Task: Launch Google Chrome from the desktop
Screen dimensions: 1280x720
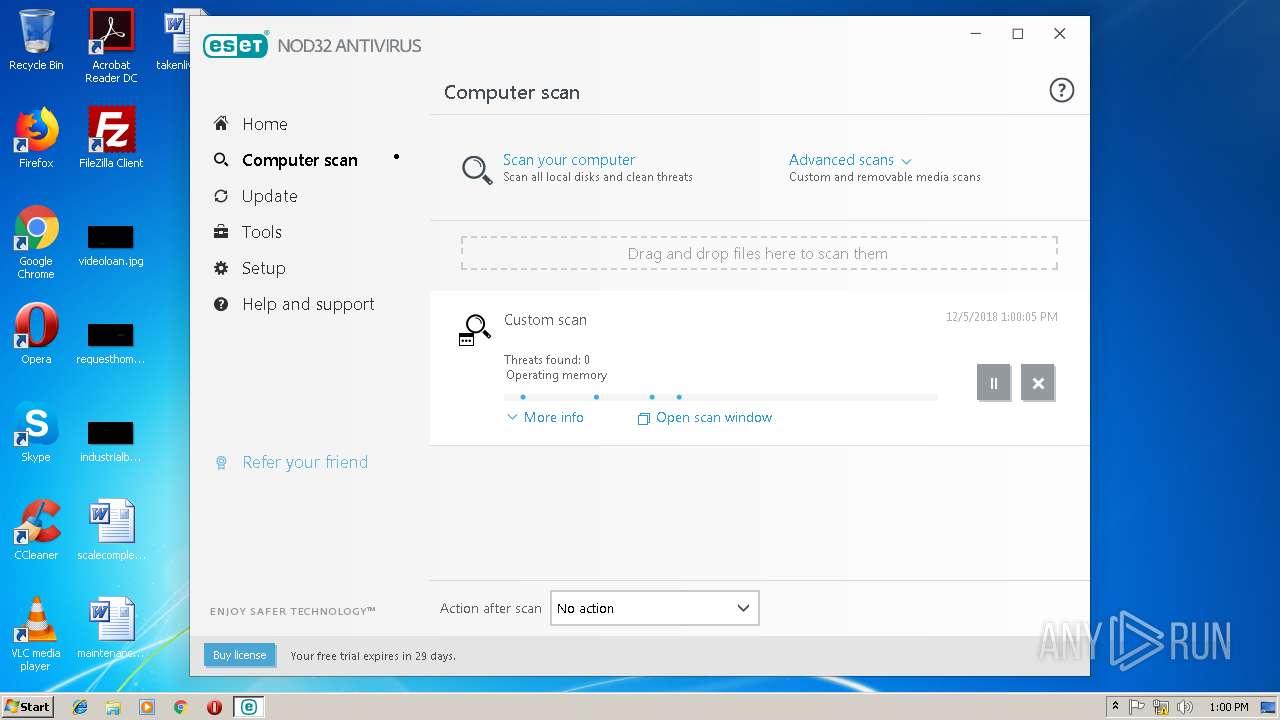Action: (x=36, y=242)
